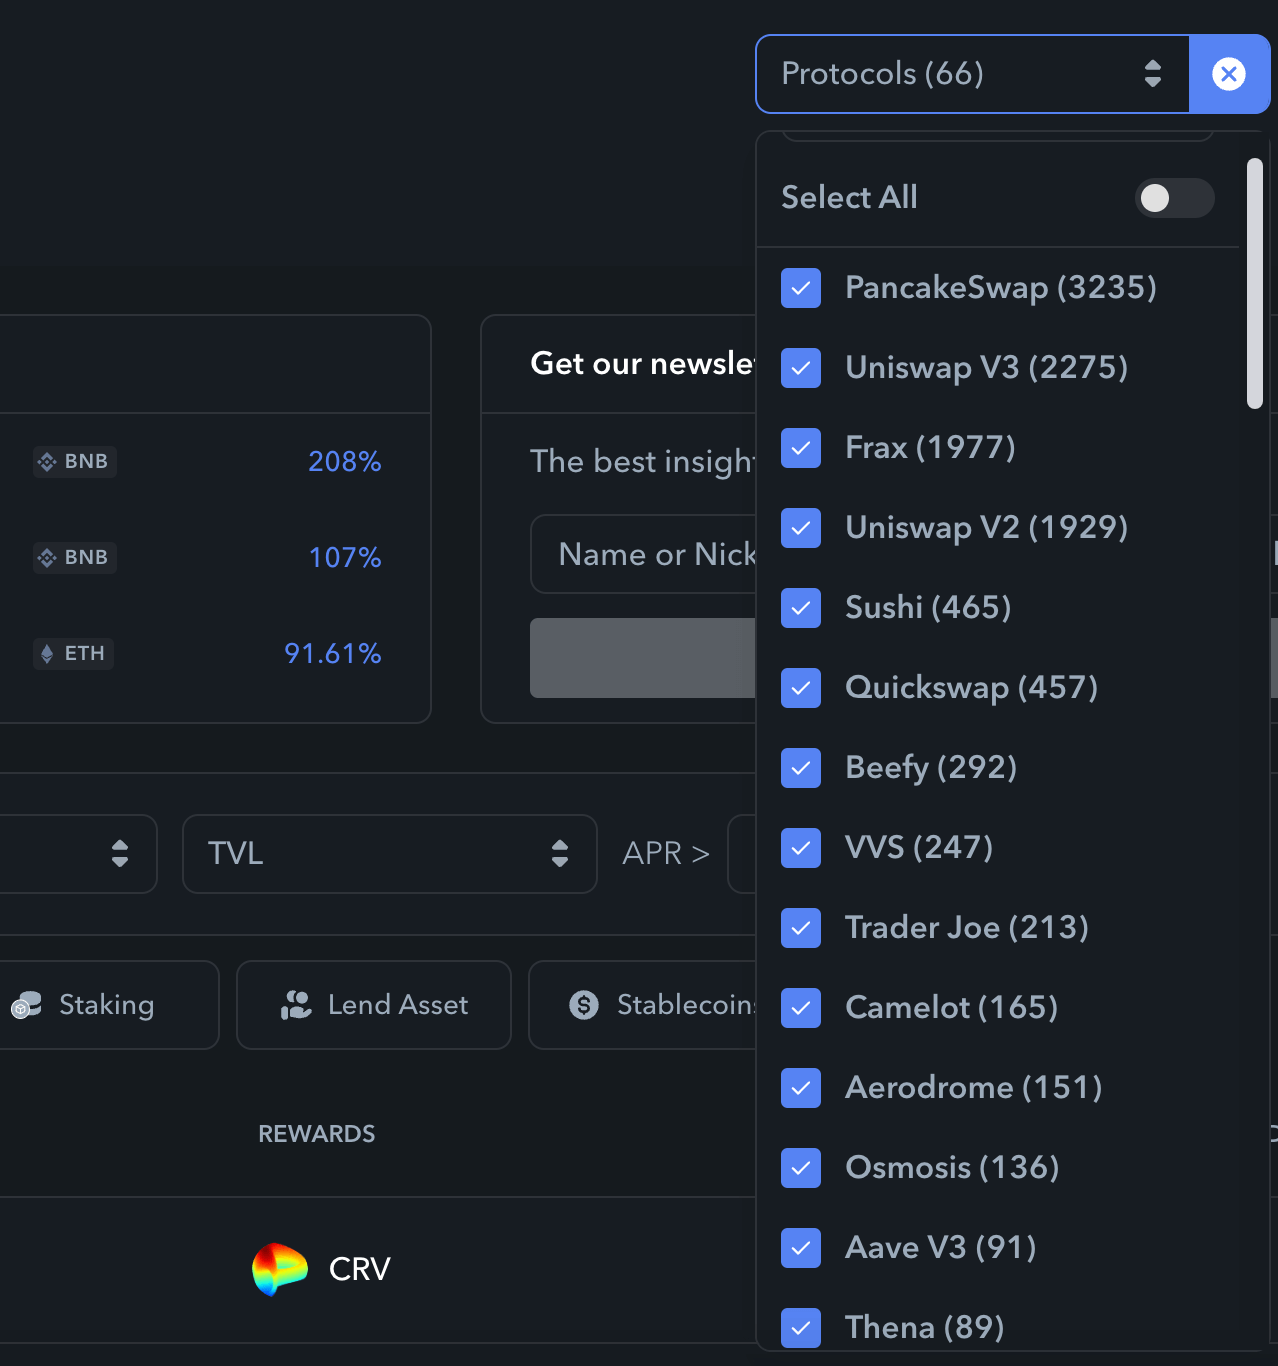Clear the Protocols filter with the X button

[1229, 74]
